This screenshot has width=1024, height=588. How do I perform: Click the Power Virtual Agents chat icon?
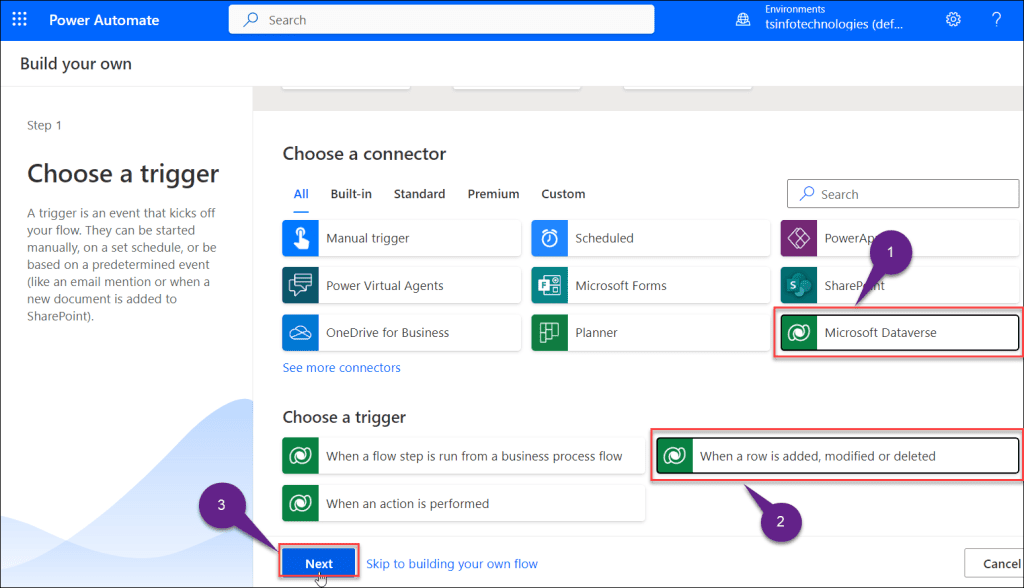click(300, 286)
